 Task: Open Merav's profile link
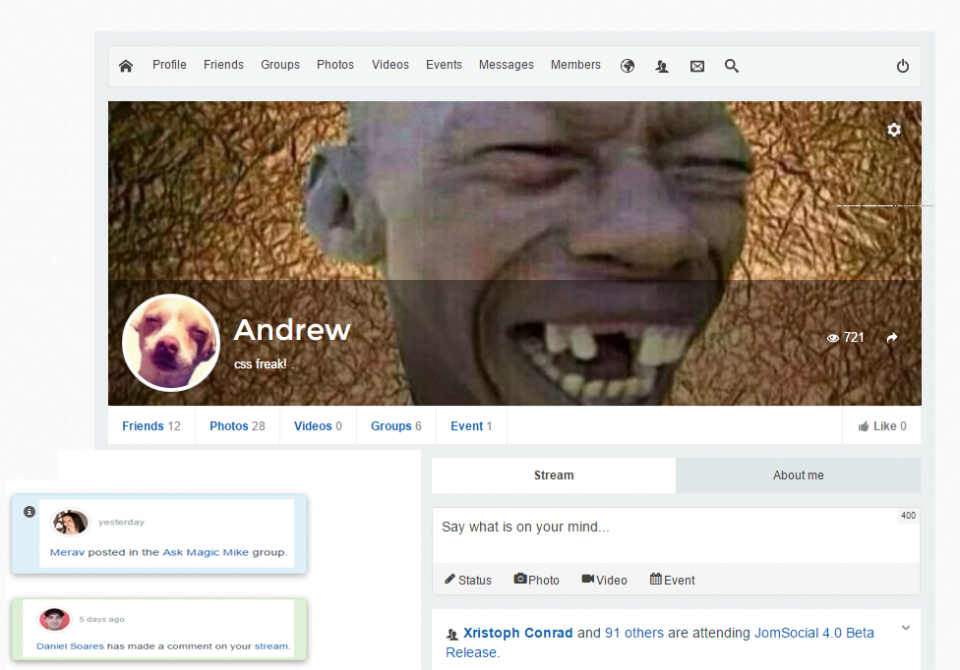[x=67, y=552]
